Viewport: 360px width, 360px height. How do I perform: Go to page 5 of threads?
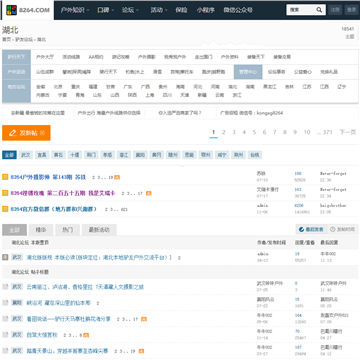click(x=254, y=132)
